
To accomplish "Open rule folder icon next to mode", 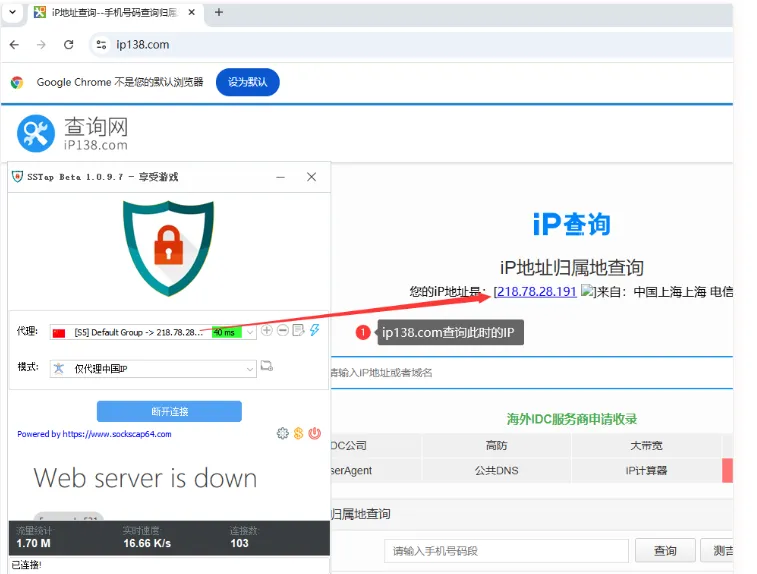I will pos(267,366).
